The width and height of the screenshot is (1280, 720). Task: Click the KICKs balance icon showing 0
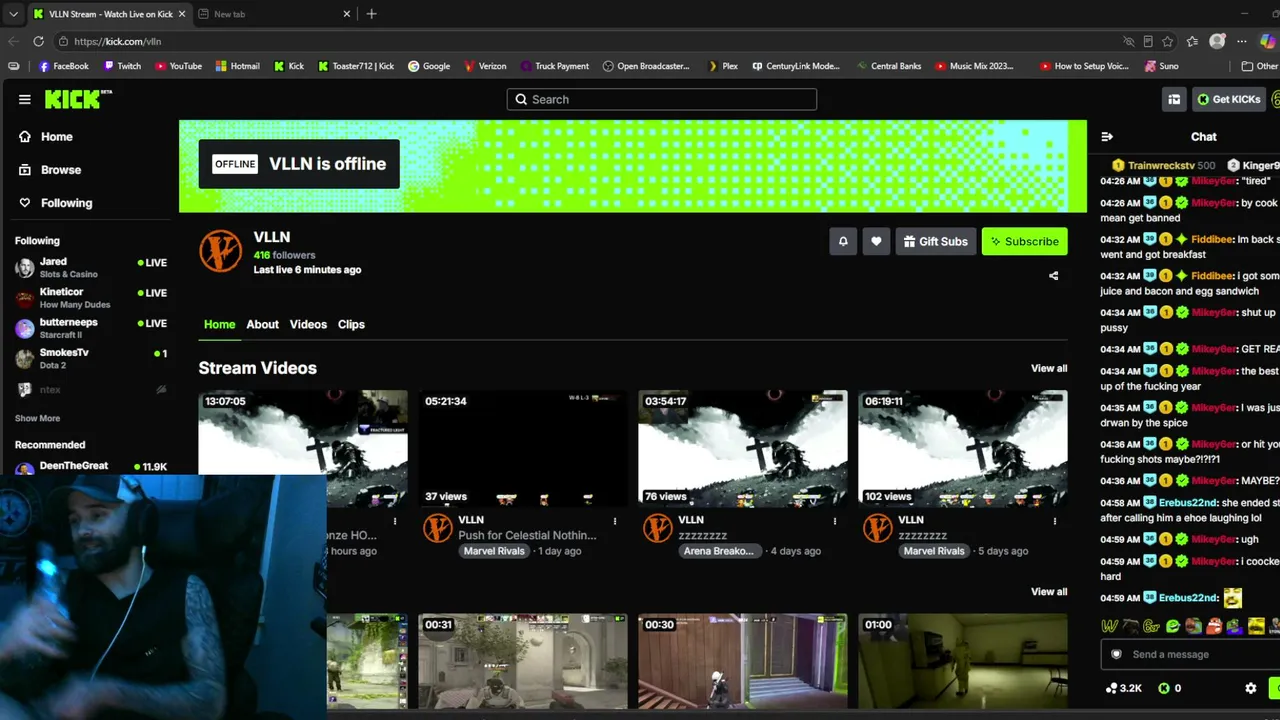(1163, 688)
